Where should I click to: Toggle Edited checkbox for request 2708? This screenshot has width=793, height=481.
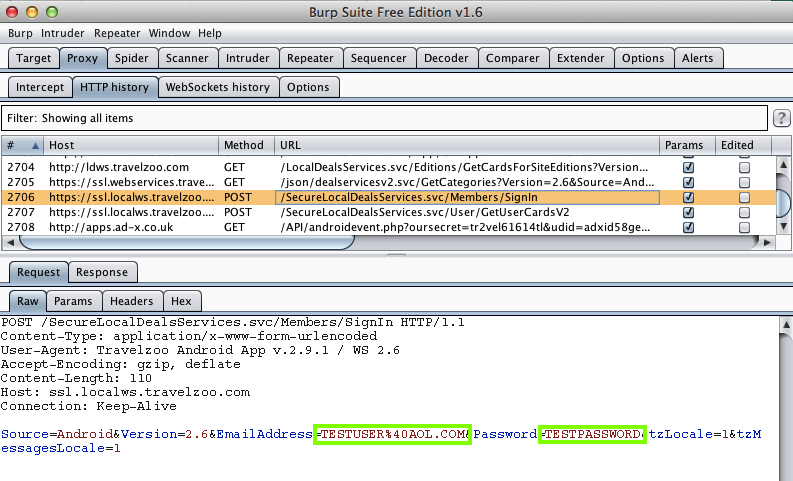(x=744, y=227)
